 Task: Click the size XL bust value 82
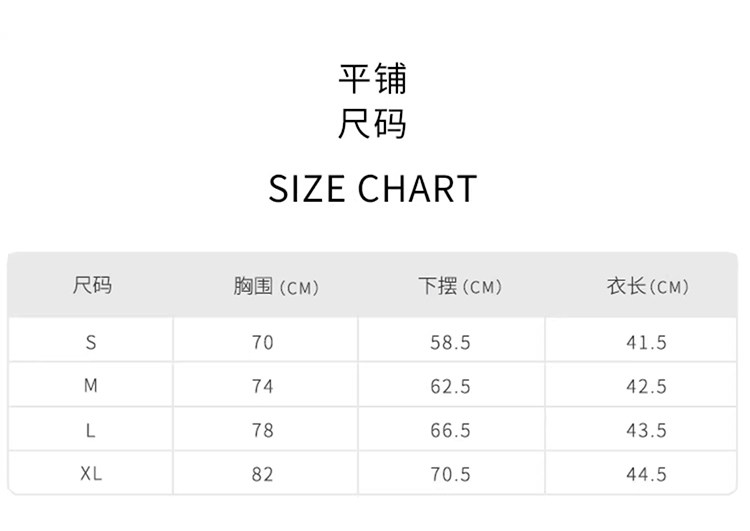[x=262, y=475]
